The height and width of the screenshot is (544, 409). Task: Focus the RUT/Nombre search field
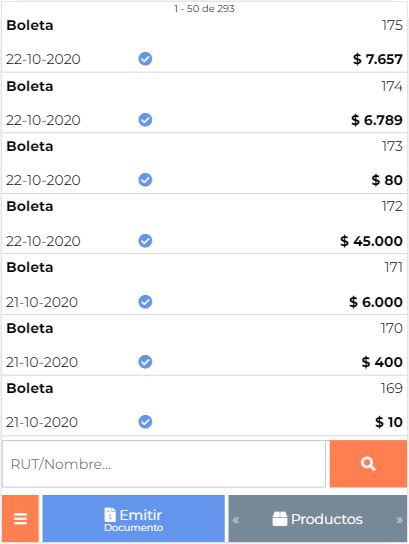click(164, 464)
